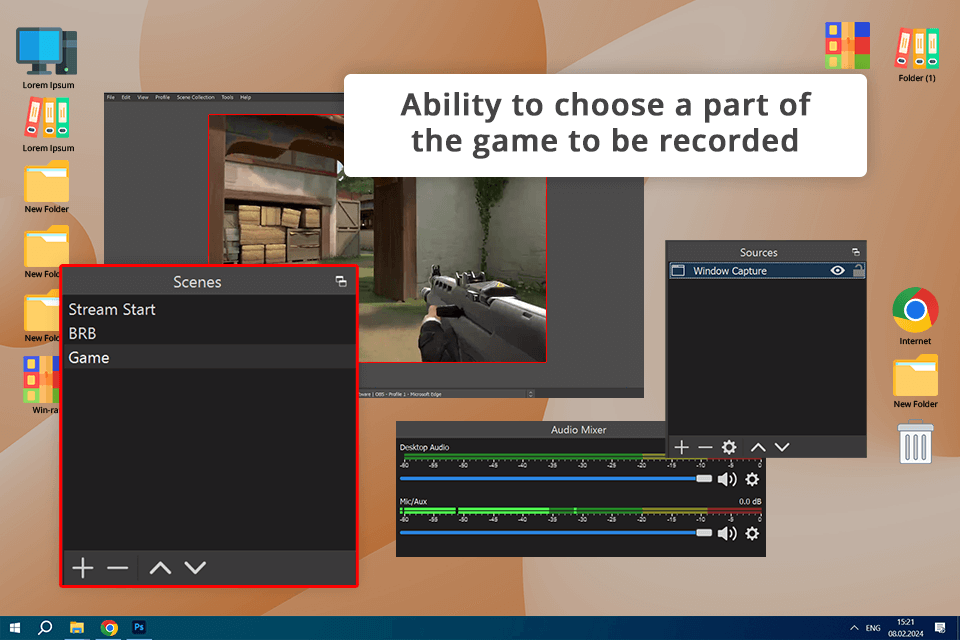Open the notification center icon
Screen dimensions: 960x640
940,628
